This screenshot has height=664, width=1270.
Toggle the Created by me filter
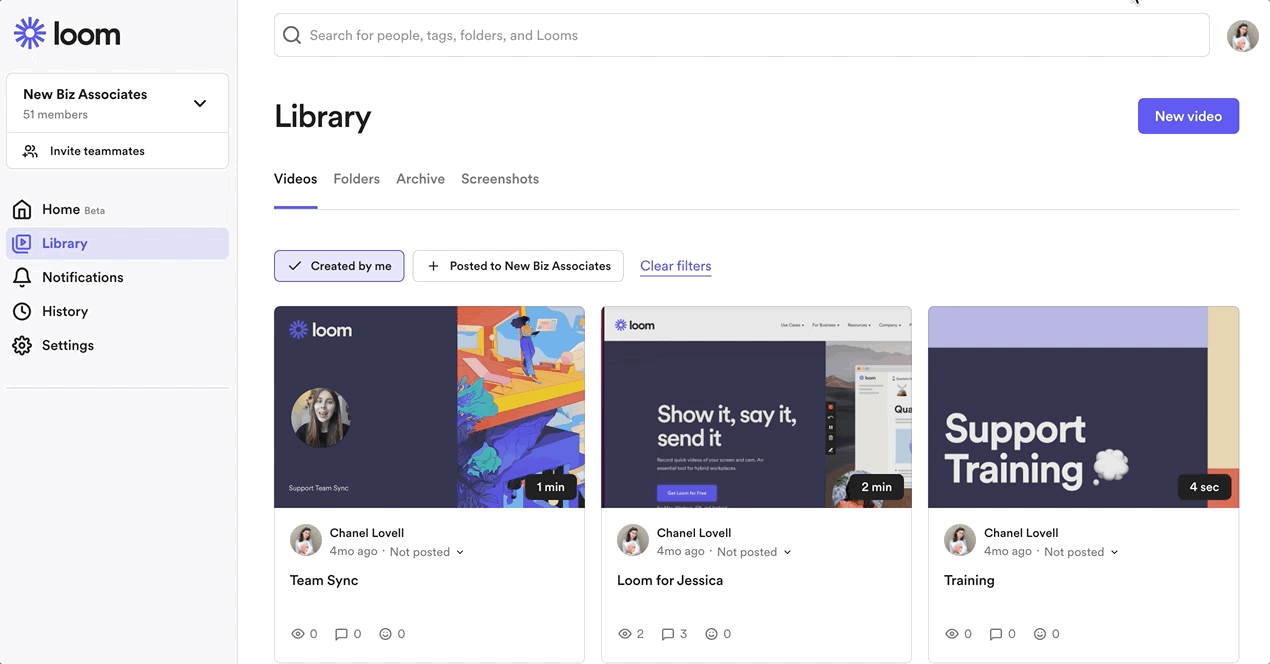pos(339,266)
